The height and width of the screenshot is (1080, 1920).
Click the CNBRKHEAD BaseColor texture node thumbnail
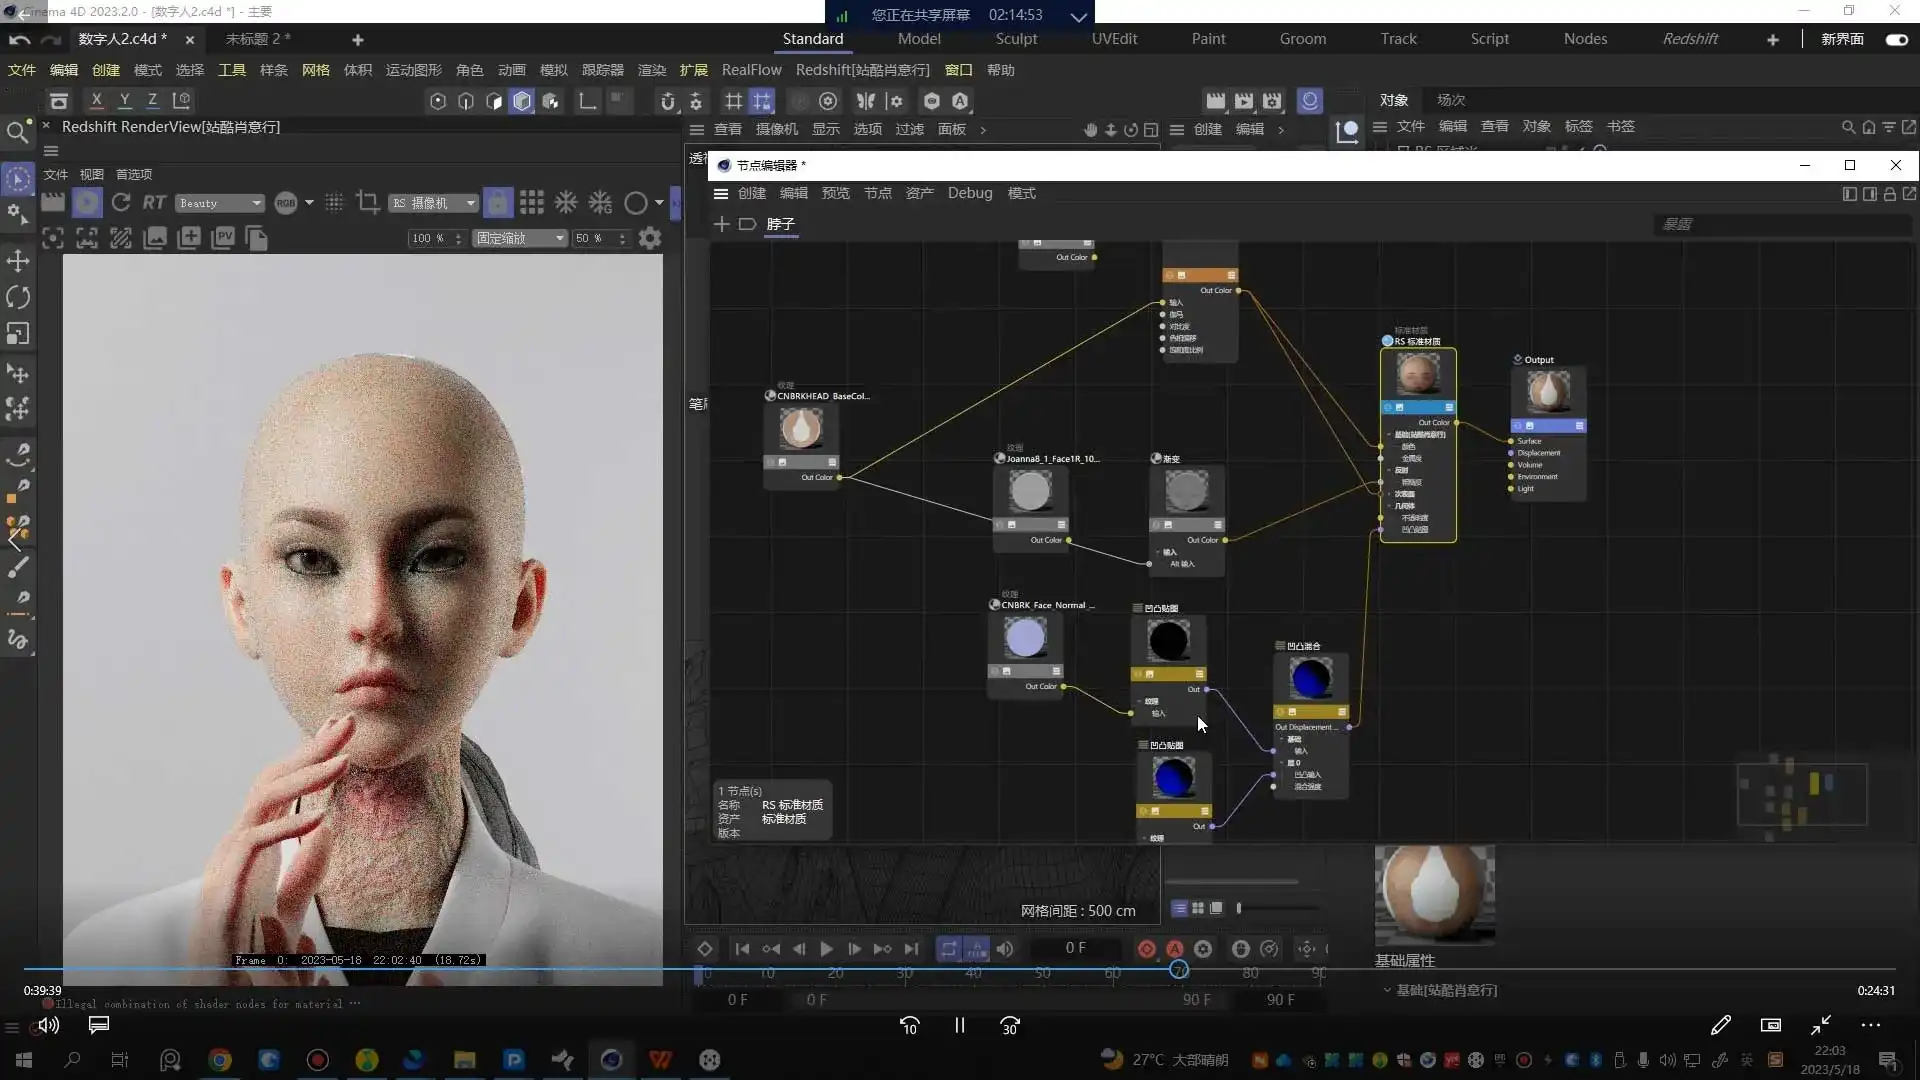tap(801, 429)
